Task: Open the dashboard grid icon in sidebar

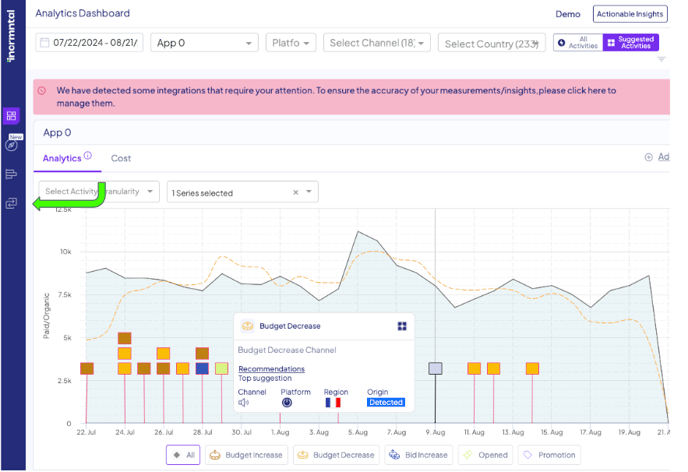Action: pyautogui.click(x=11, y=116)
